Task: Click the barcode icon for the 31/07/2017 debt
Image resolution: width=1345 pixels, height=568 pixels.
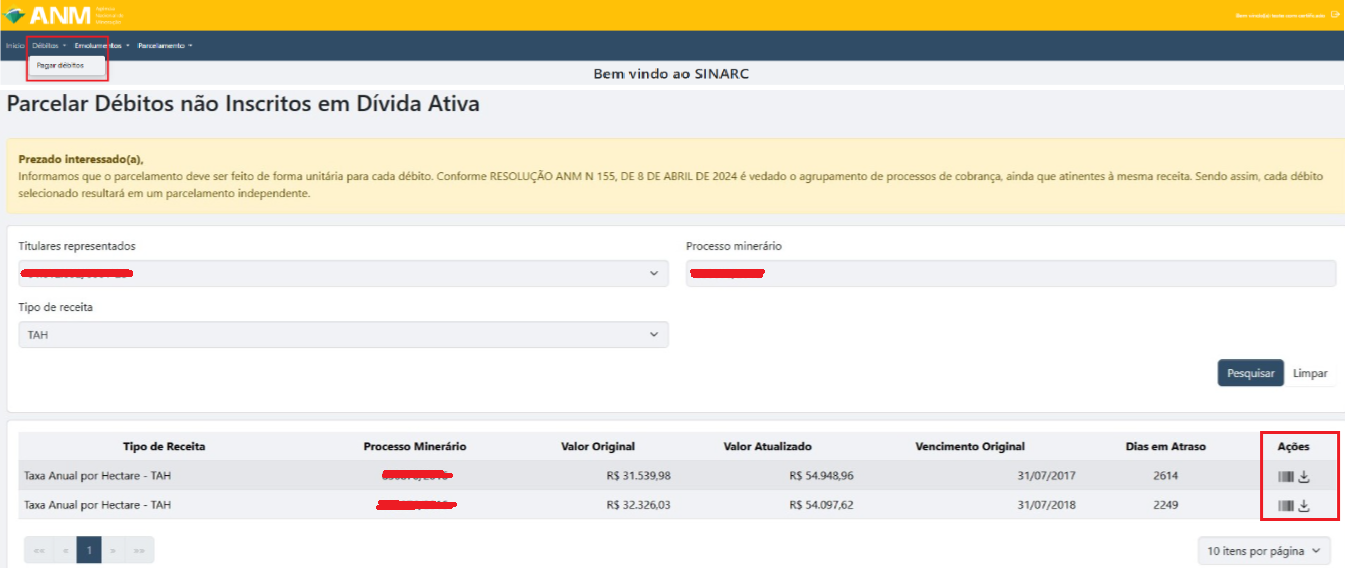Action: click(1285, 476)
